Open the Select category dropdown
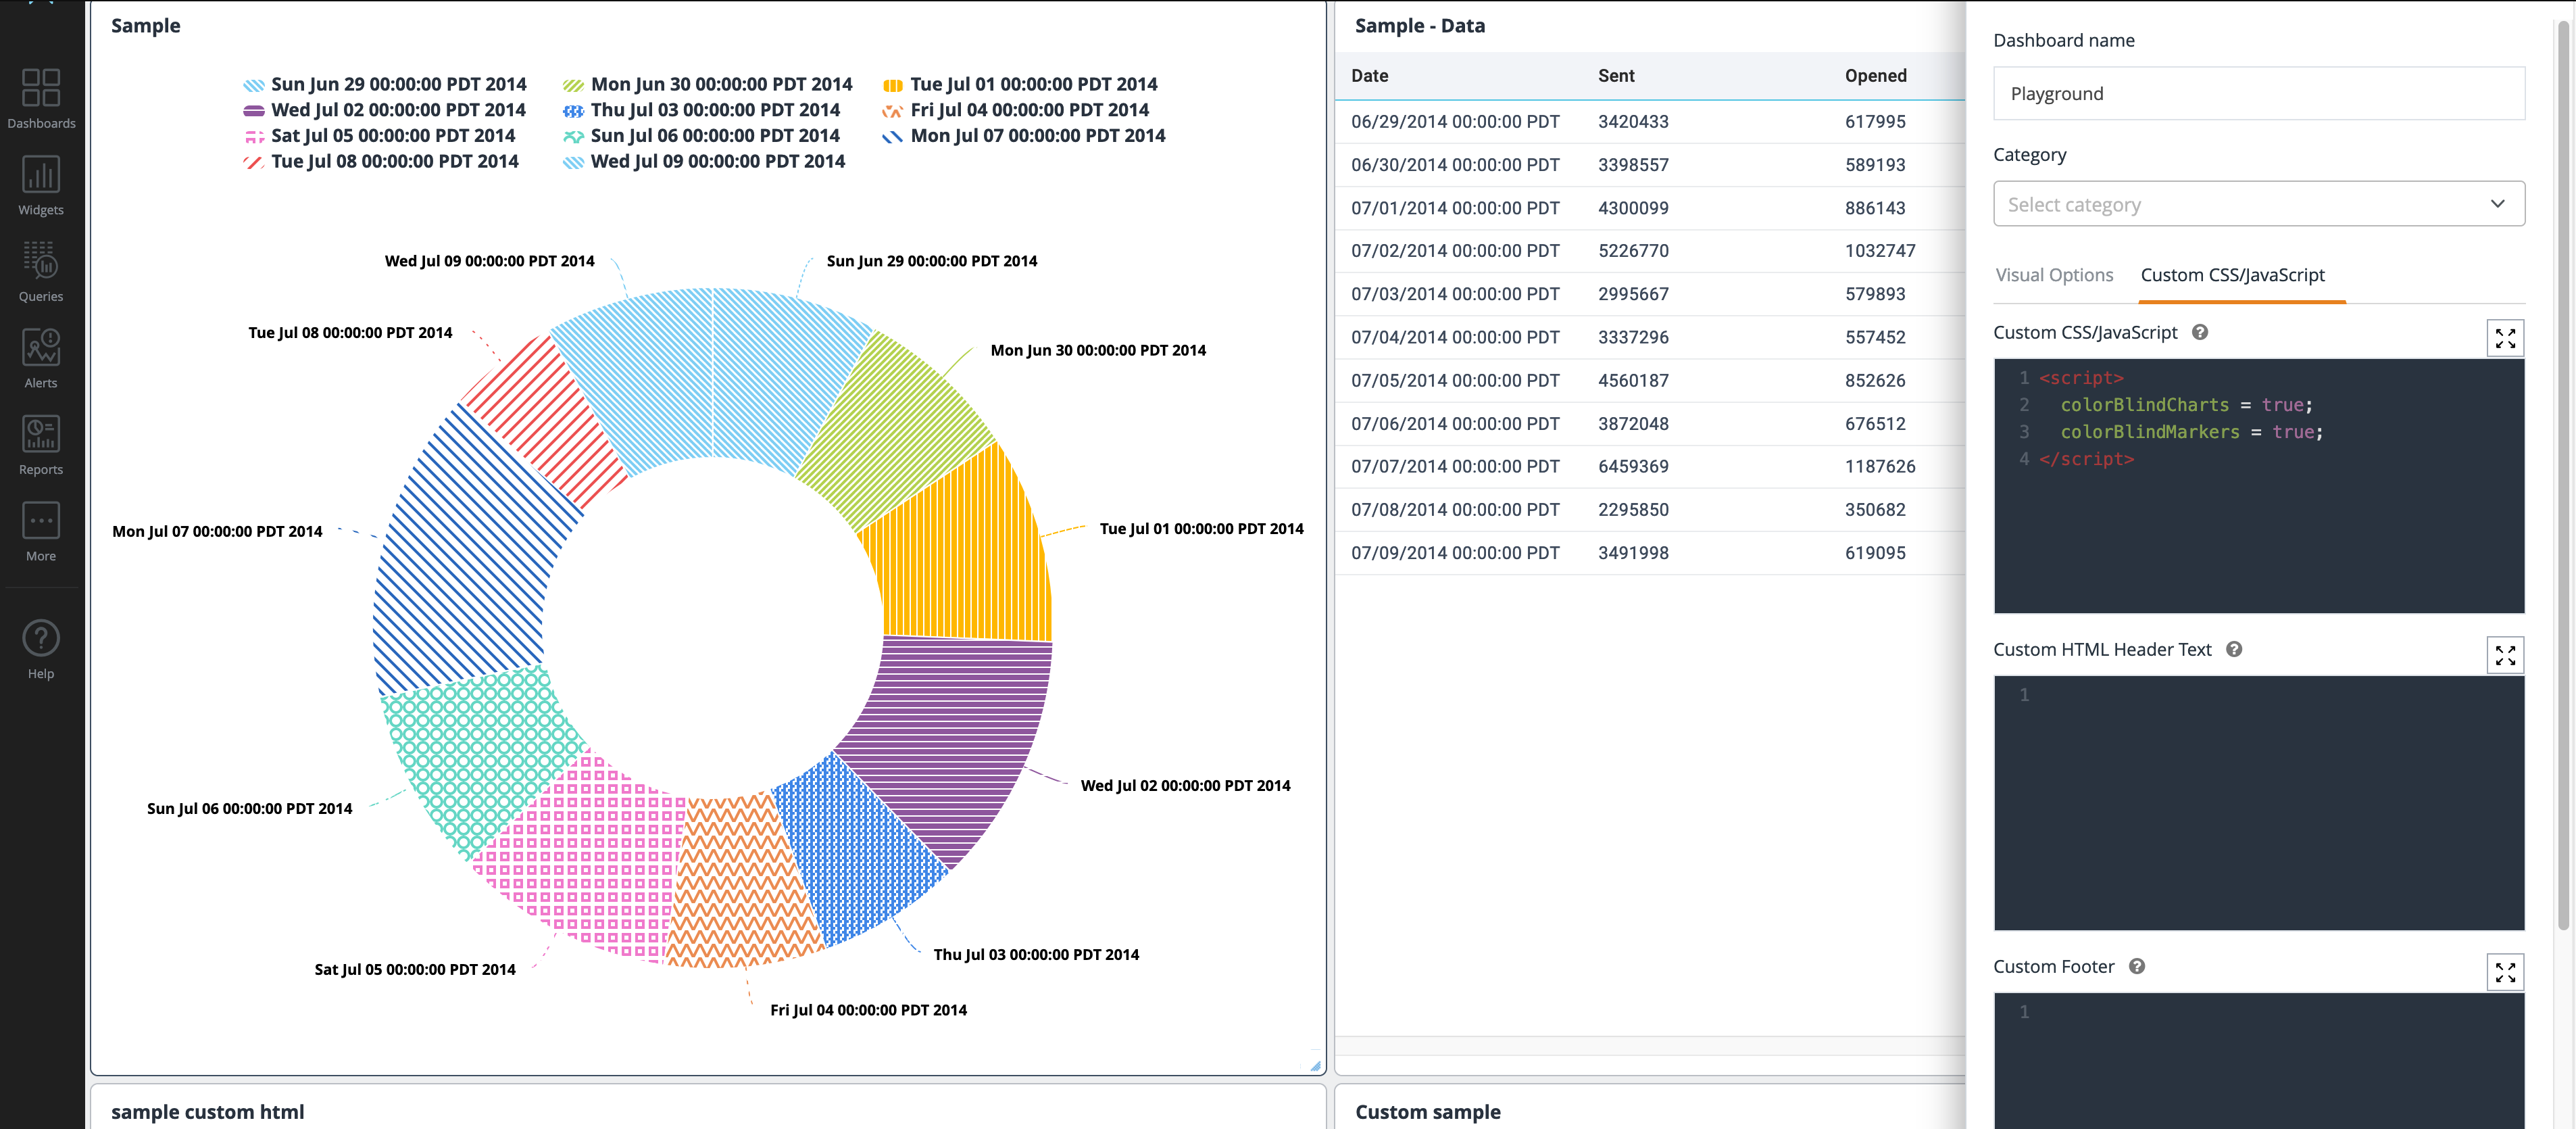This screenshot has width=2576, height=1129. point(2258,204)
